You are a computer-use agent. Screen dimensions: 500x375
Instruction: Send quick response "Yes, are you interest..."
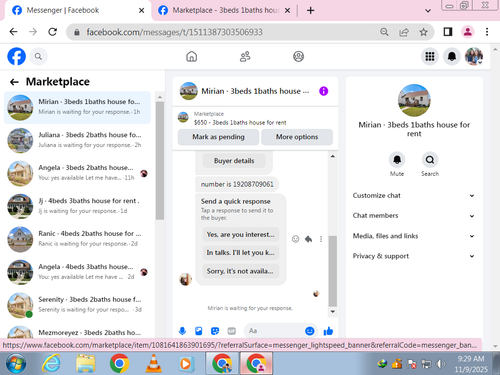pos(241,234)
